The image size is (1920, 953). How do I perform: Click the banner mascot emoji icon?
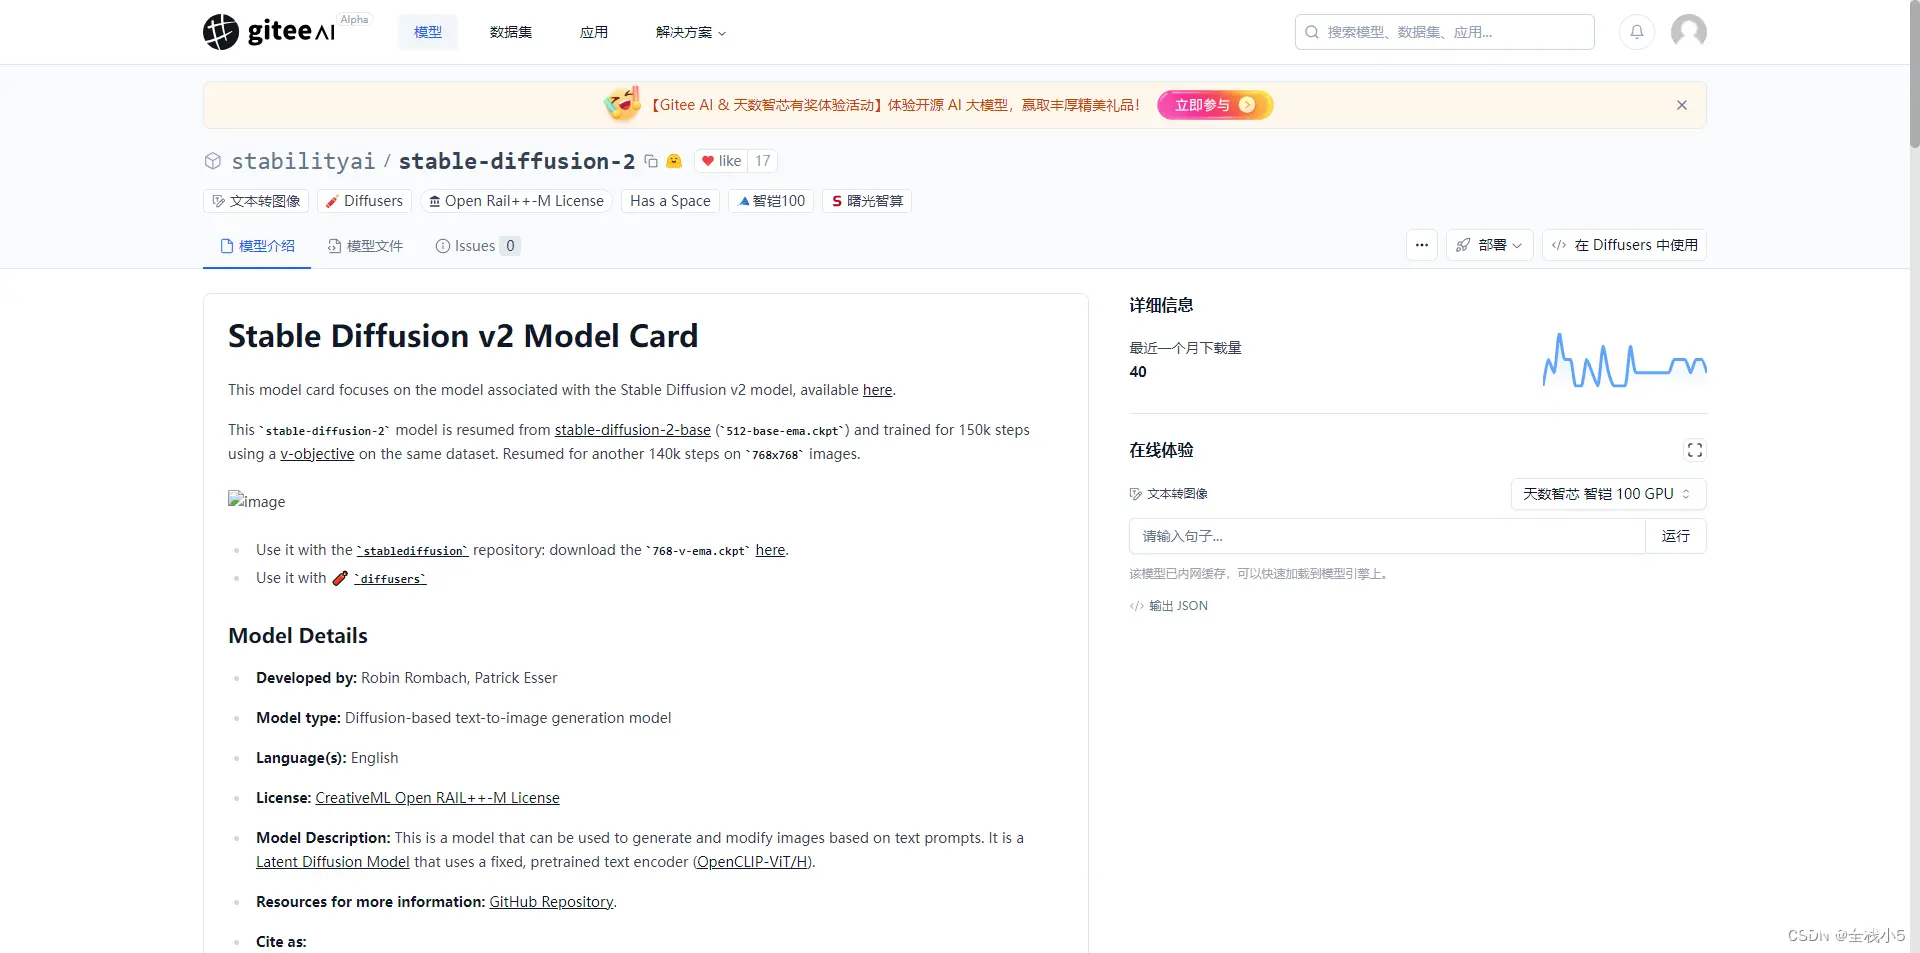[x=622, y=103]
